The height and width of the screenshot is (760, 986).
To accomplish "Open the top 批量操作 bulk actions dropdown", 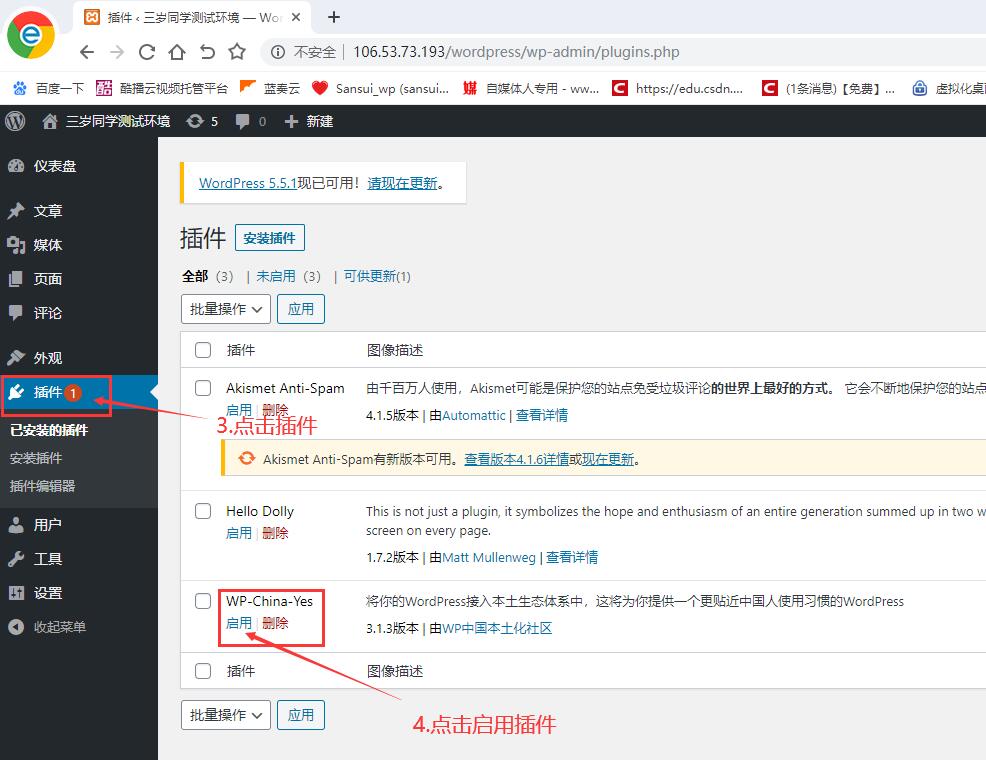I will click(225, 309).
